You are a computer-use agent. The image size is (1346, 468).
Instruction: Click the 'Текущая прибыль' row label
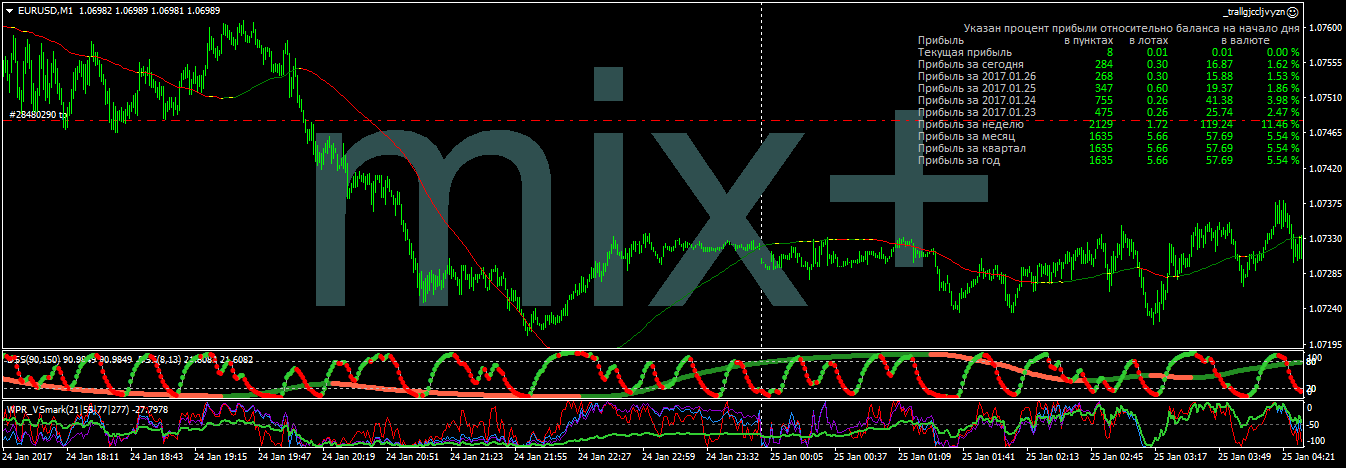coord(964,52)
